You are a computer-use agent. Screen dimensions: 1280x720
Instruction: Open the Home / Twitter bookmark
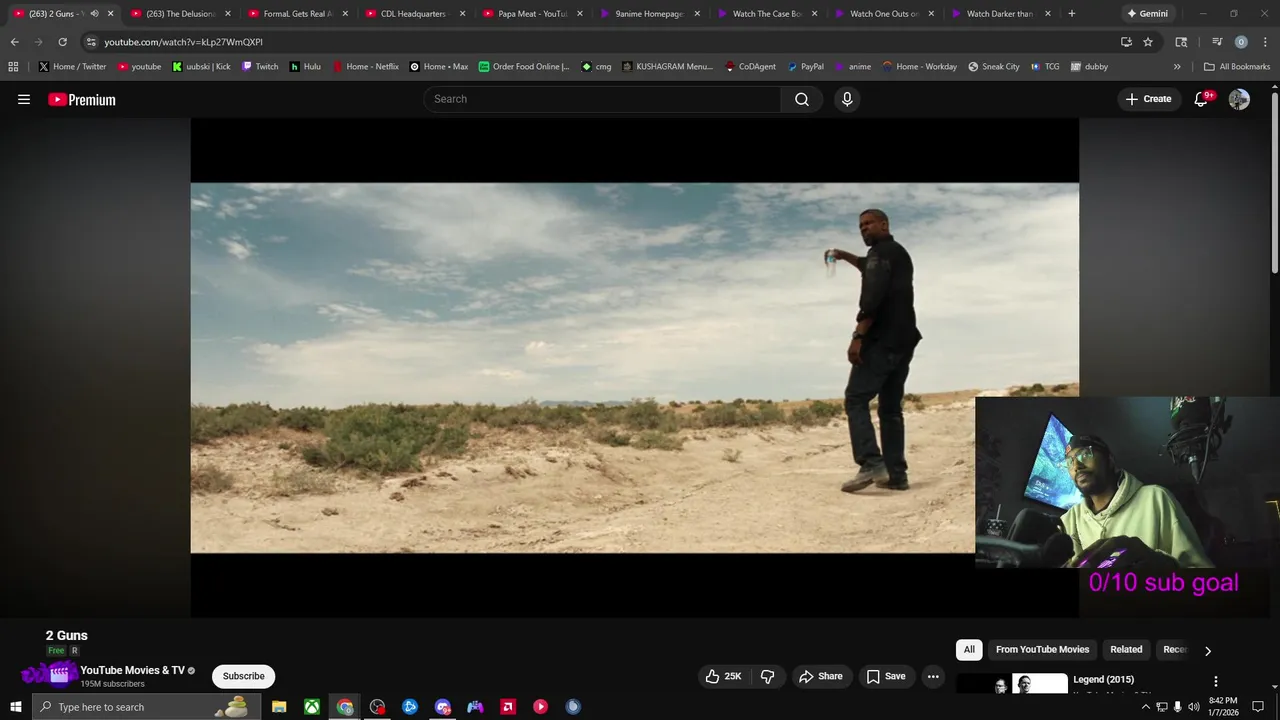73,67
